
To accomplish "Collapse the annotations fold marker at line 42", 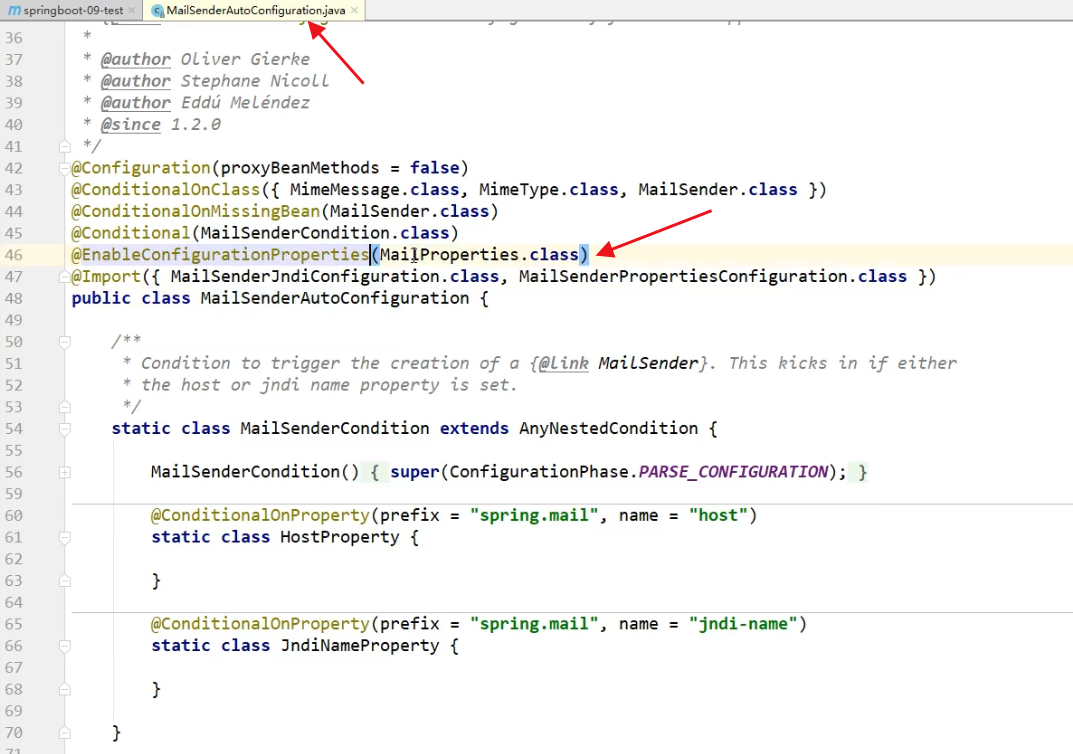I will [x=64, y=168].
